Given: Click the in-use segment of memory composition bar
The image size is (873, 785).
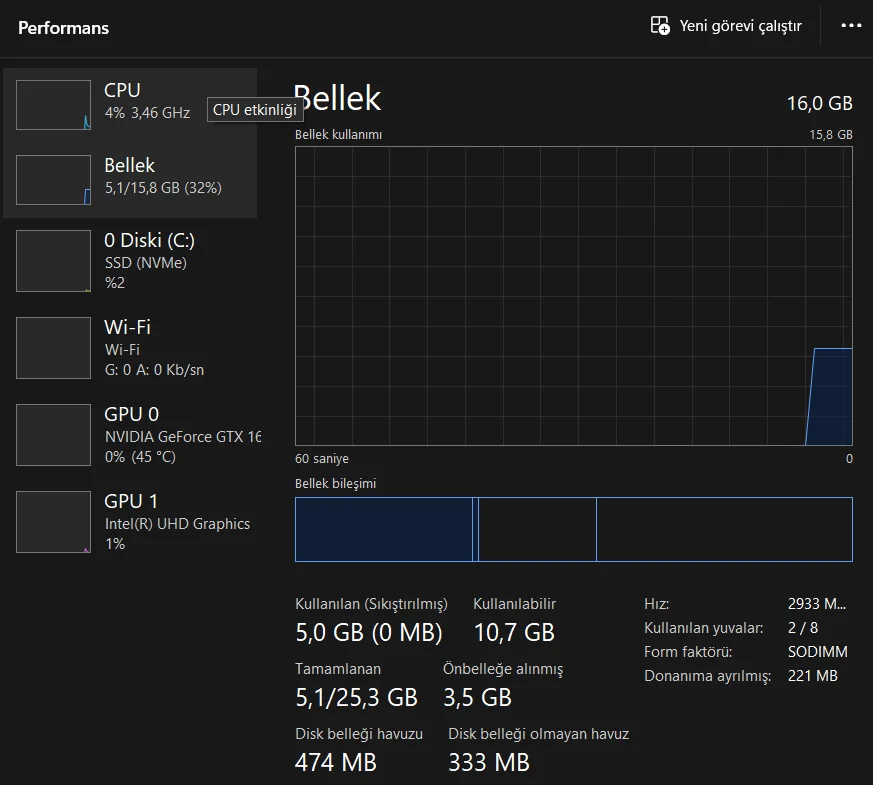Looking at the screenshot, I should 383,529.
